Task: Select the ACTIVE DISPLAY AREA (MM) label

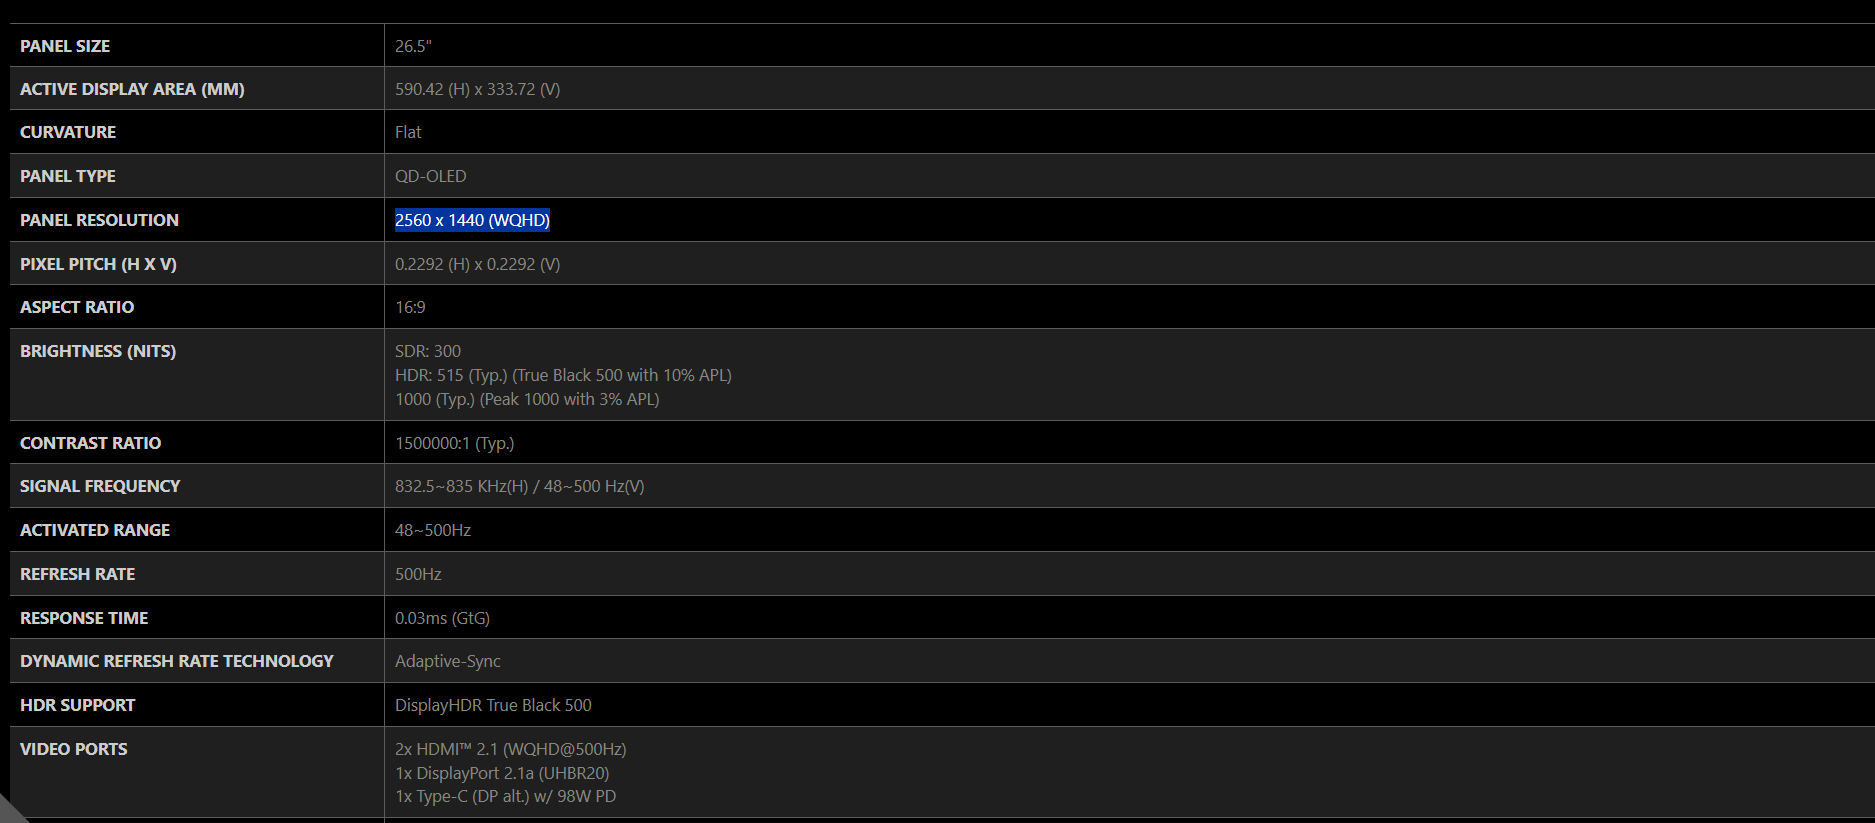Action: pos(132,89)
